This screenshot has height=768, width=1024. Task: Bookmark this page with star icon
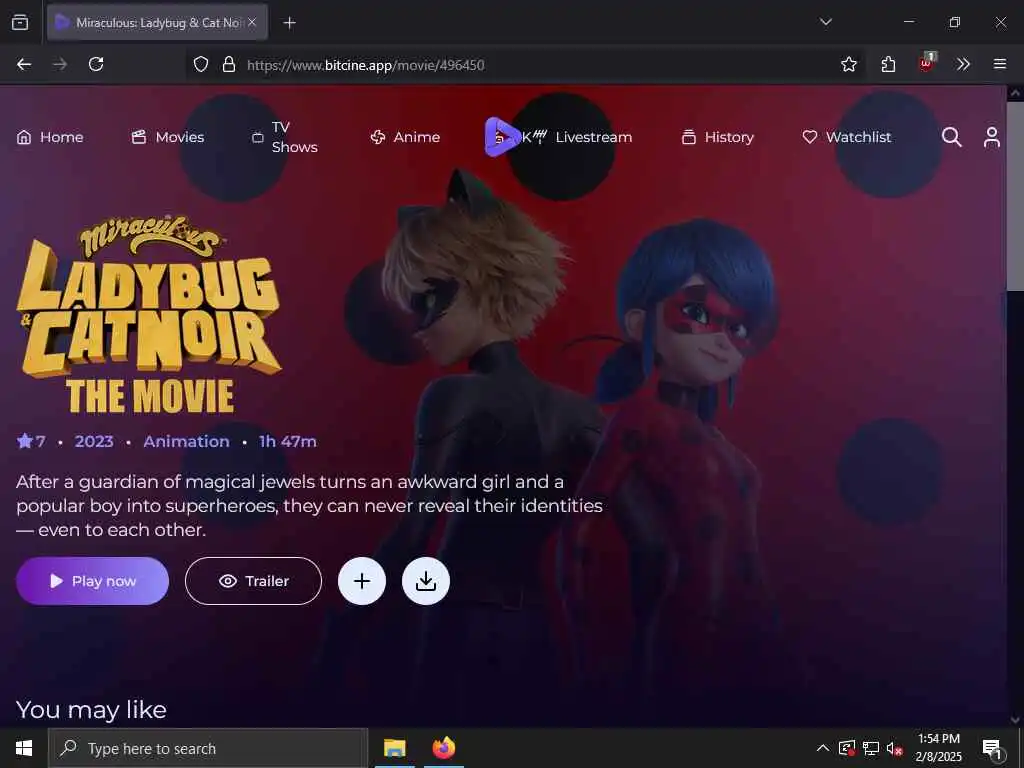[849, 64]
